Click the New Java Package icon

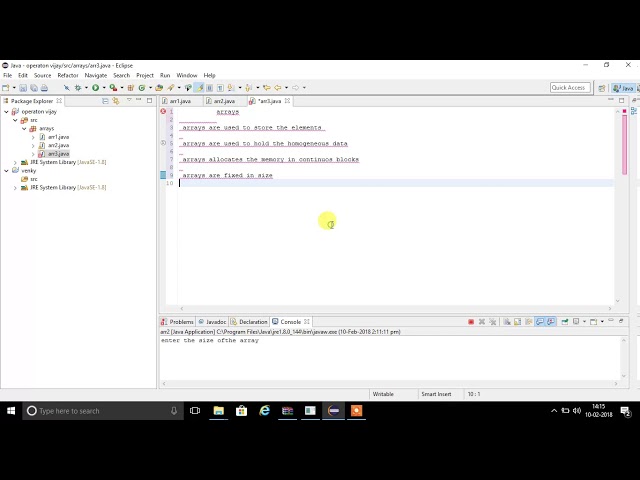[131, 88]
